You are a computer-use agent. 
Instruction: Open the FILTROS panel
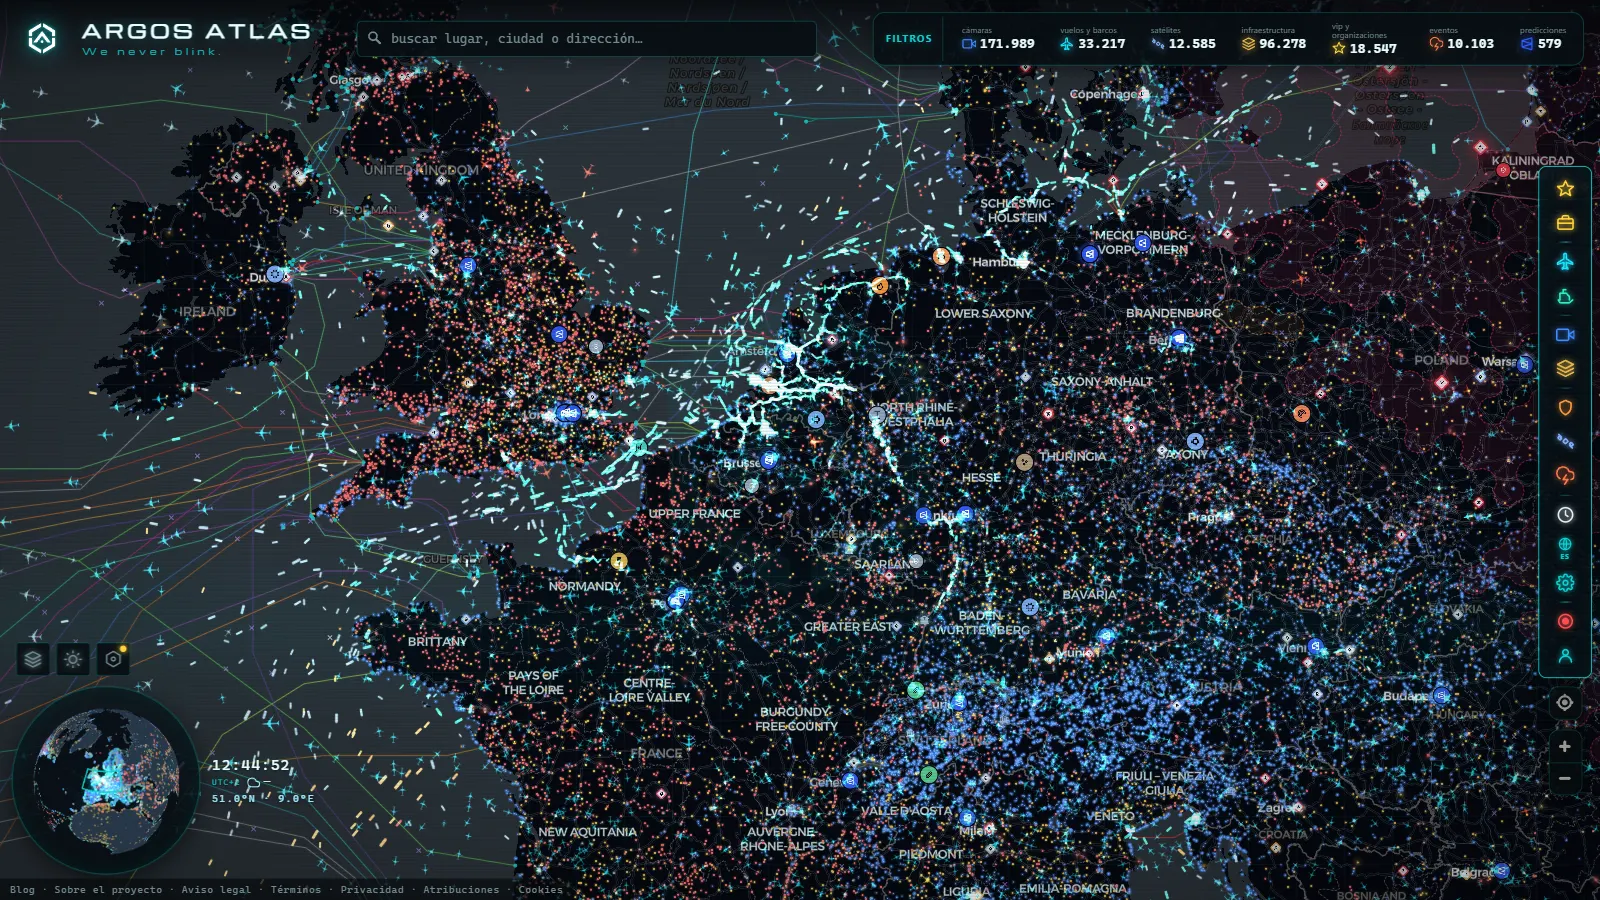(x=908, y=39)
